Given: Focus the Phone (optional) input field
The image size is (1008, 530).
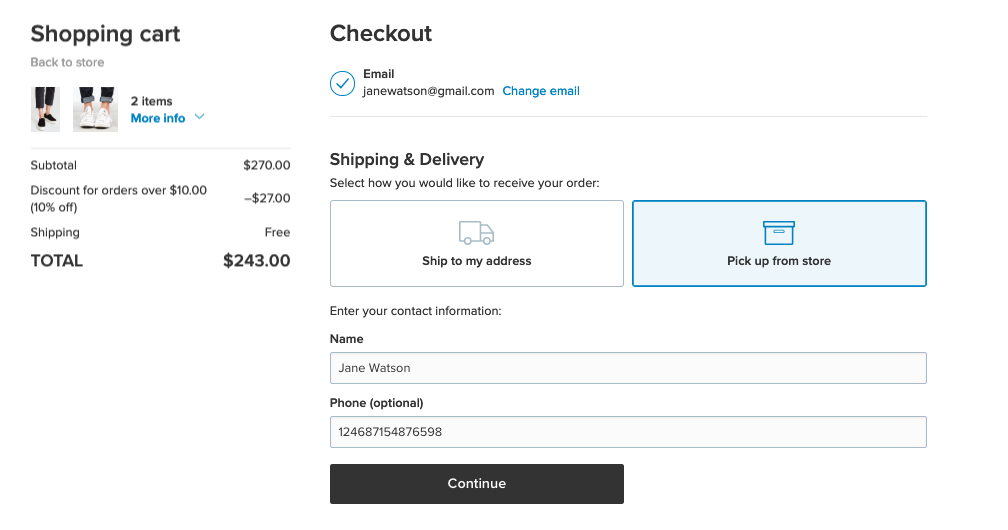Looking at the screenshot, I should [628, 432].
